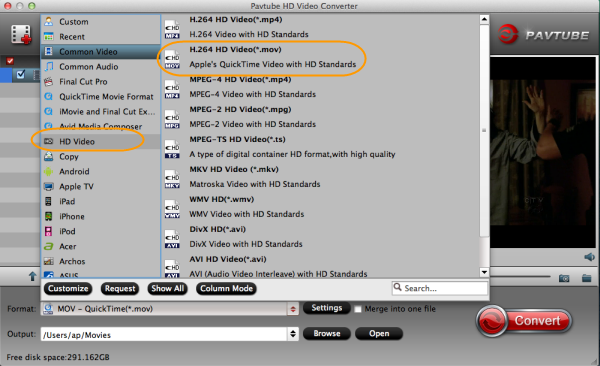Click the WMV HD(*.wmv) icon
The width and height of the screenshot is (600, 366).
(x=172, y=209)
